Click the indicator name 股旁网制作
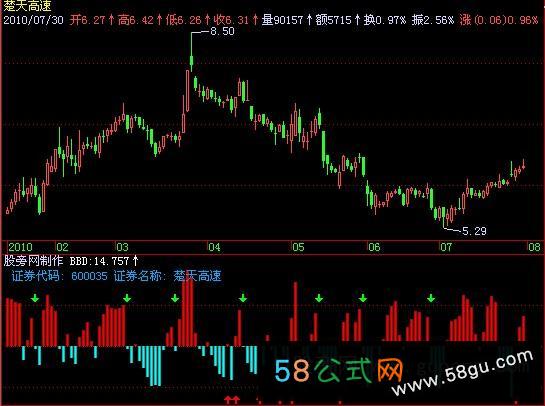This screenshot has width=545, height=406. click(x=33, y=261)
